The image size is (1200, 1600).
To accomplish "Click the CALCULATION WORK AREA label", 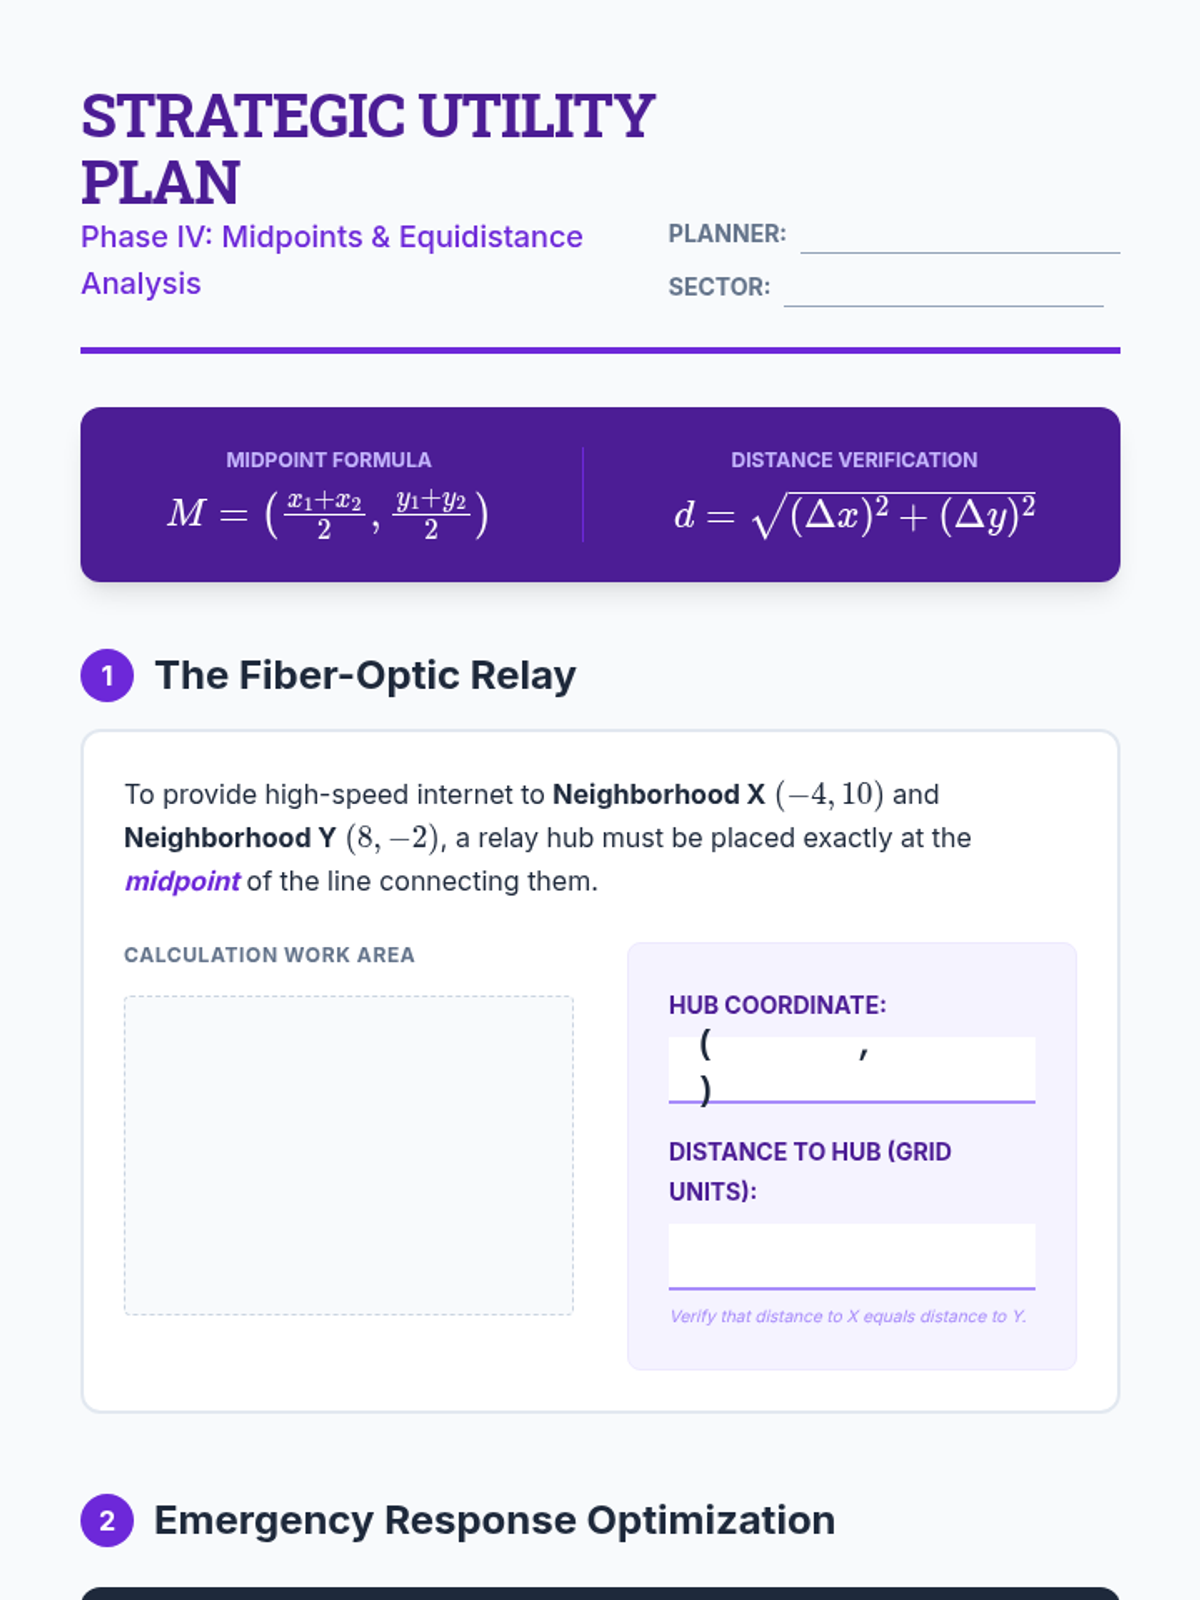I will coord(269,955).
